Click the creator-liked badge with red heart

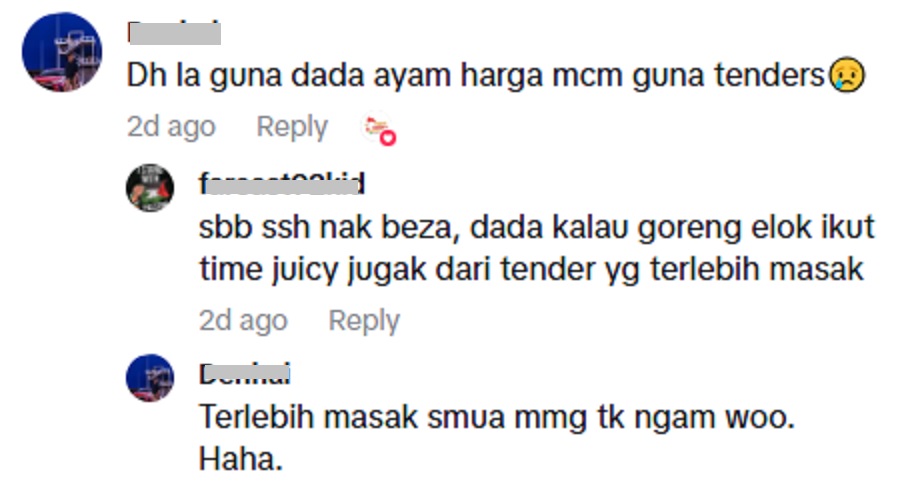[x=379, y=128]
